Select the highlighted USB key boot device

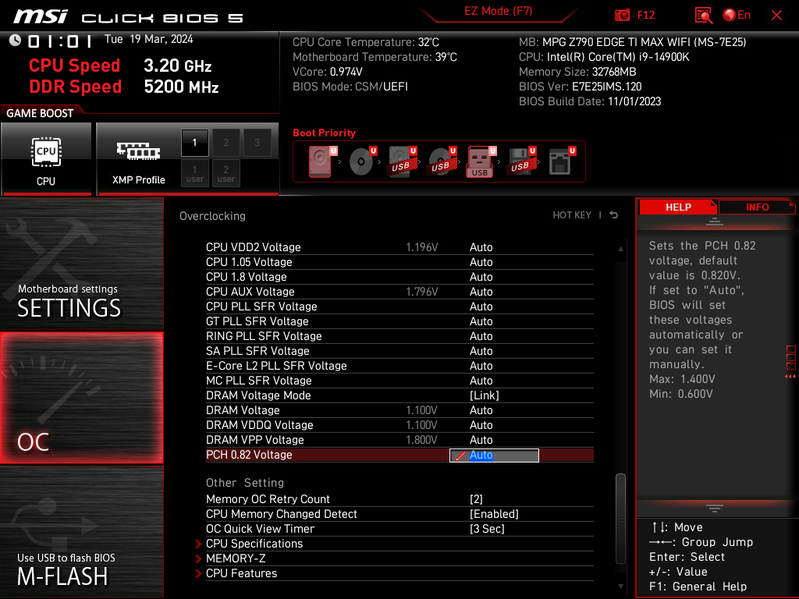coord(481,161)
